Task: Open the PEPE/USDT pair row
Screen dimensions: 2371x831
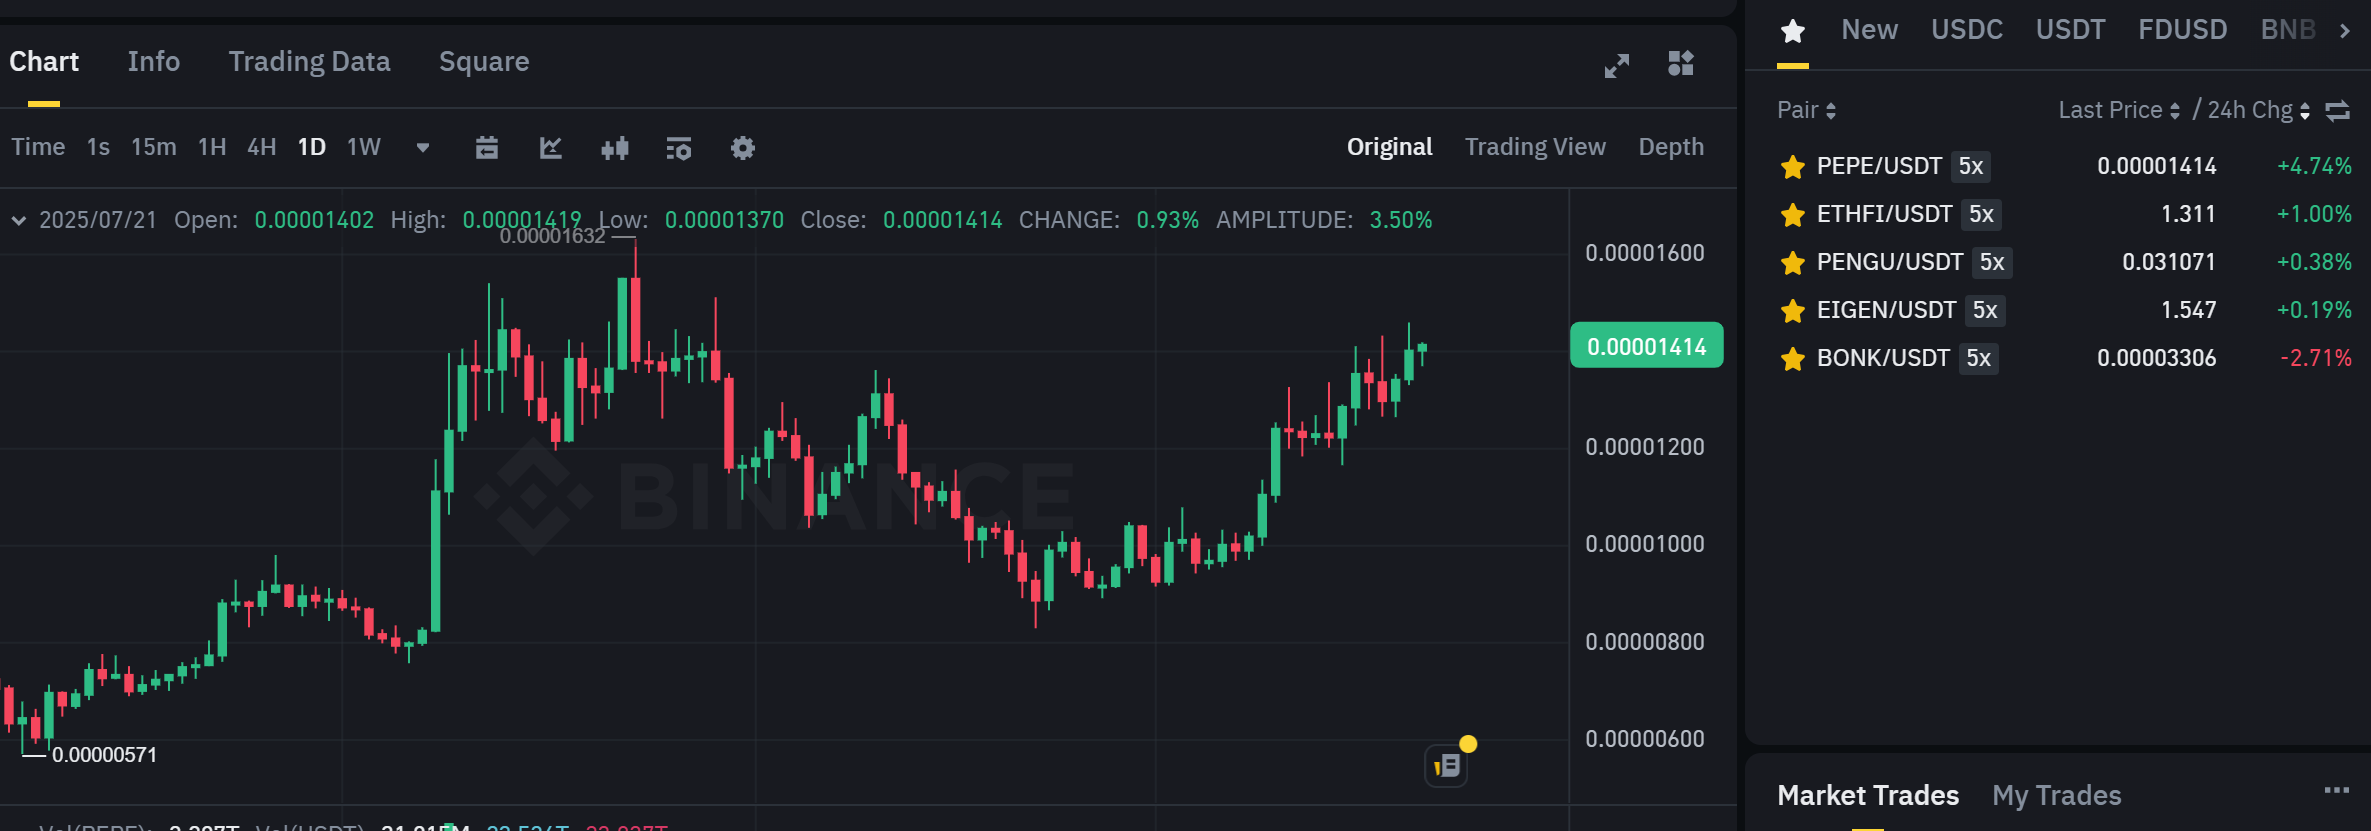Action: pos(2064,166)
